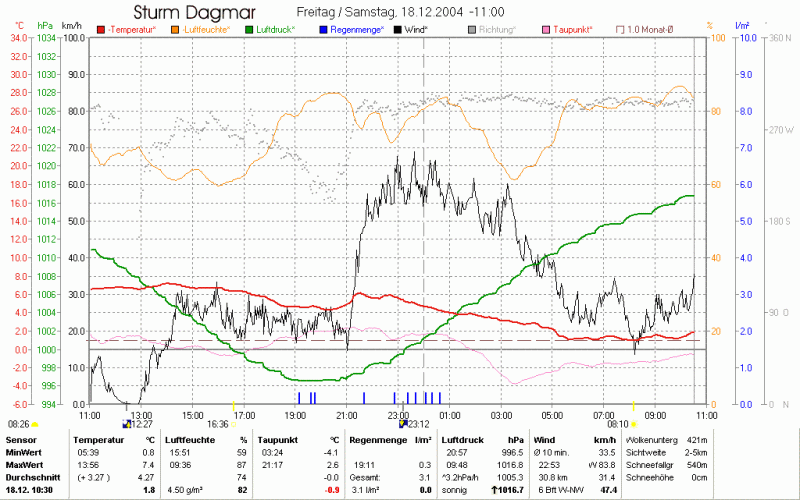
Task: Click the orange % axis unit label
Action: click(x=710, y=25)
